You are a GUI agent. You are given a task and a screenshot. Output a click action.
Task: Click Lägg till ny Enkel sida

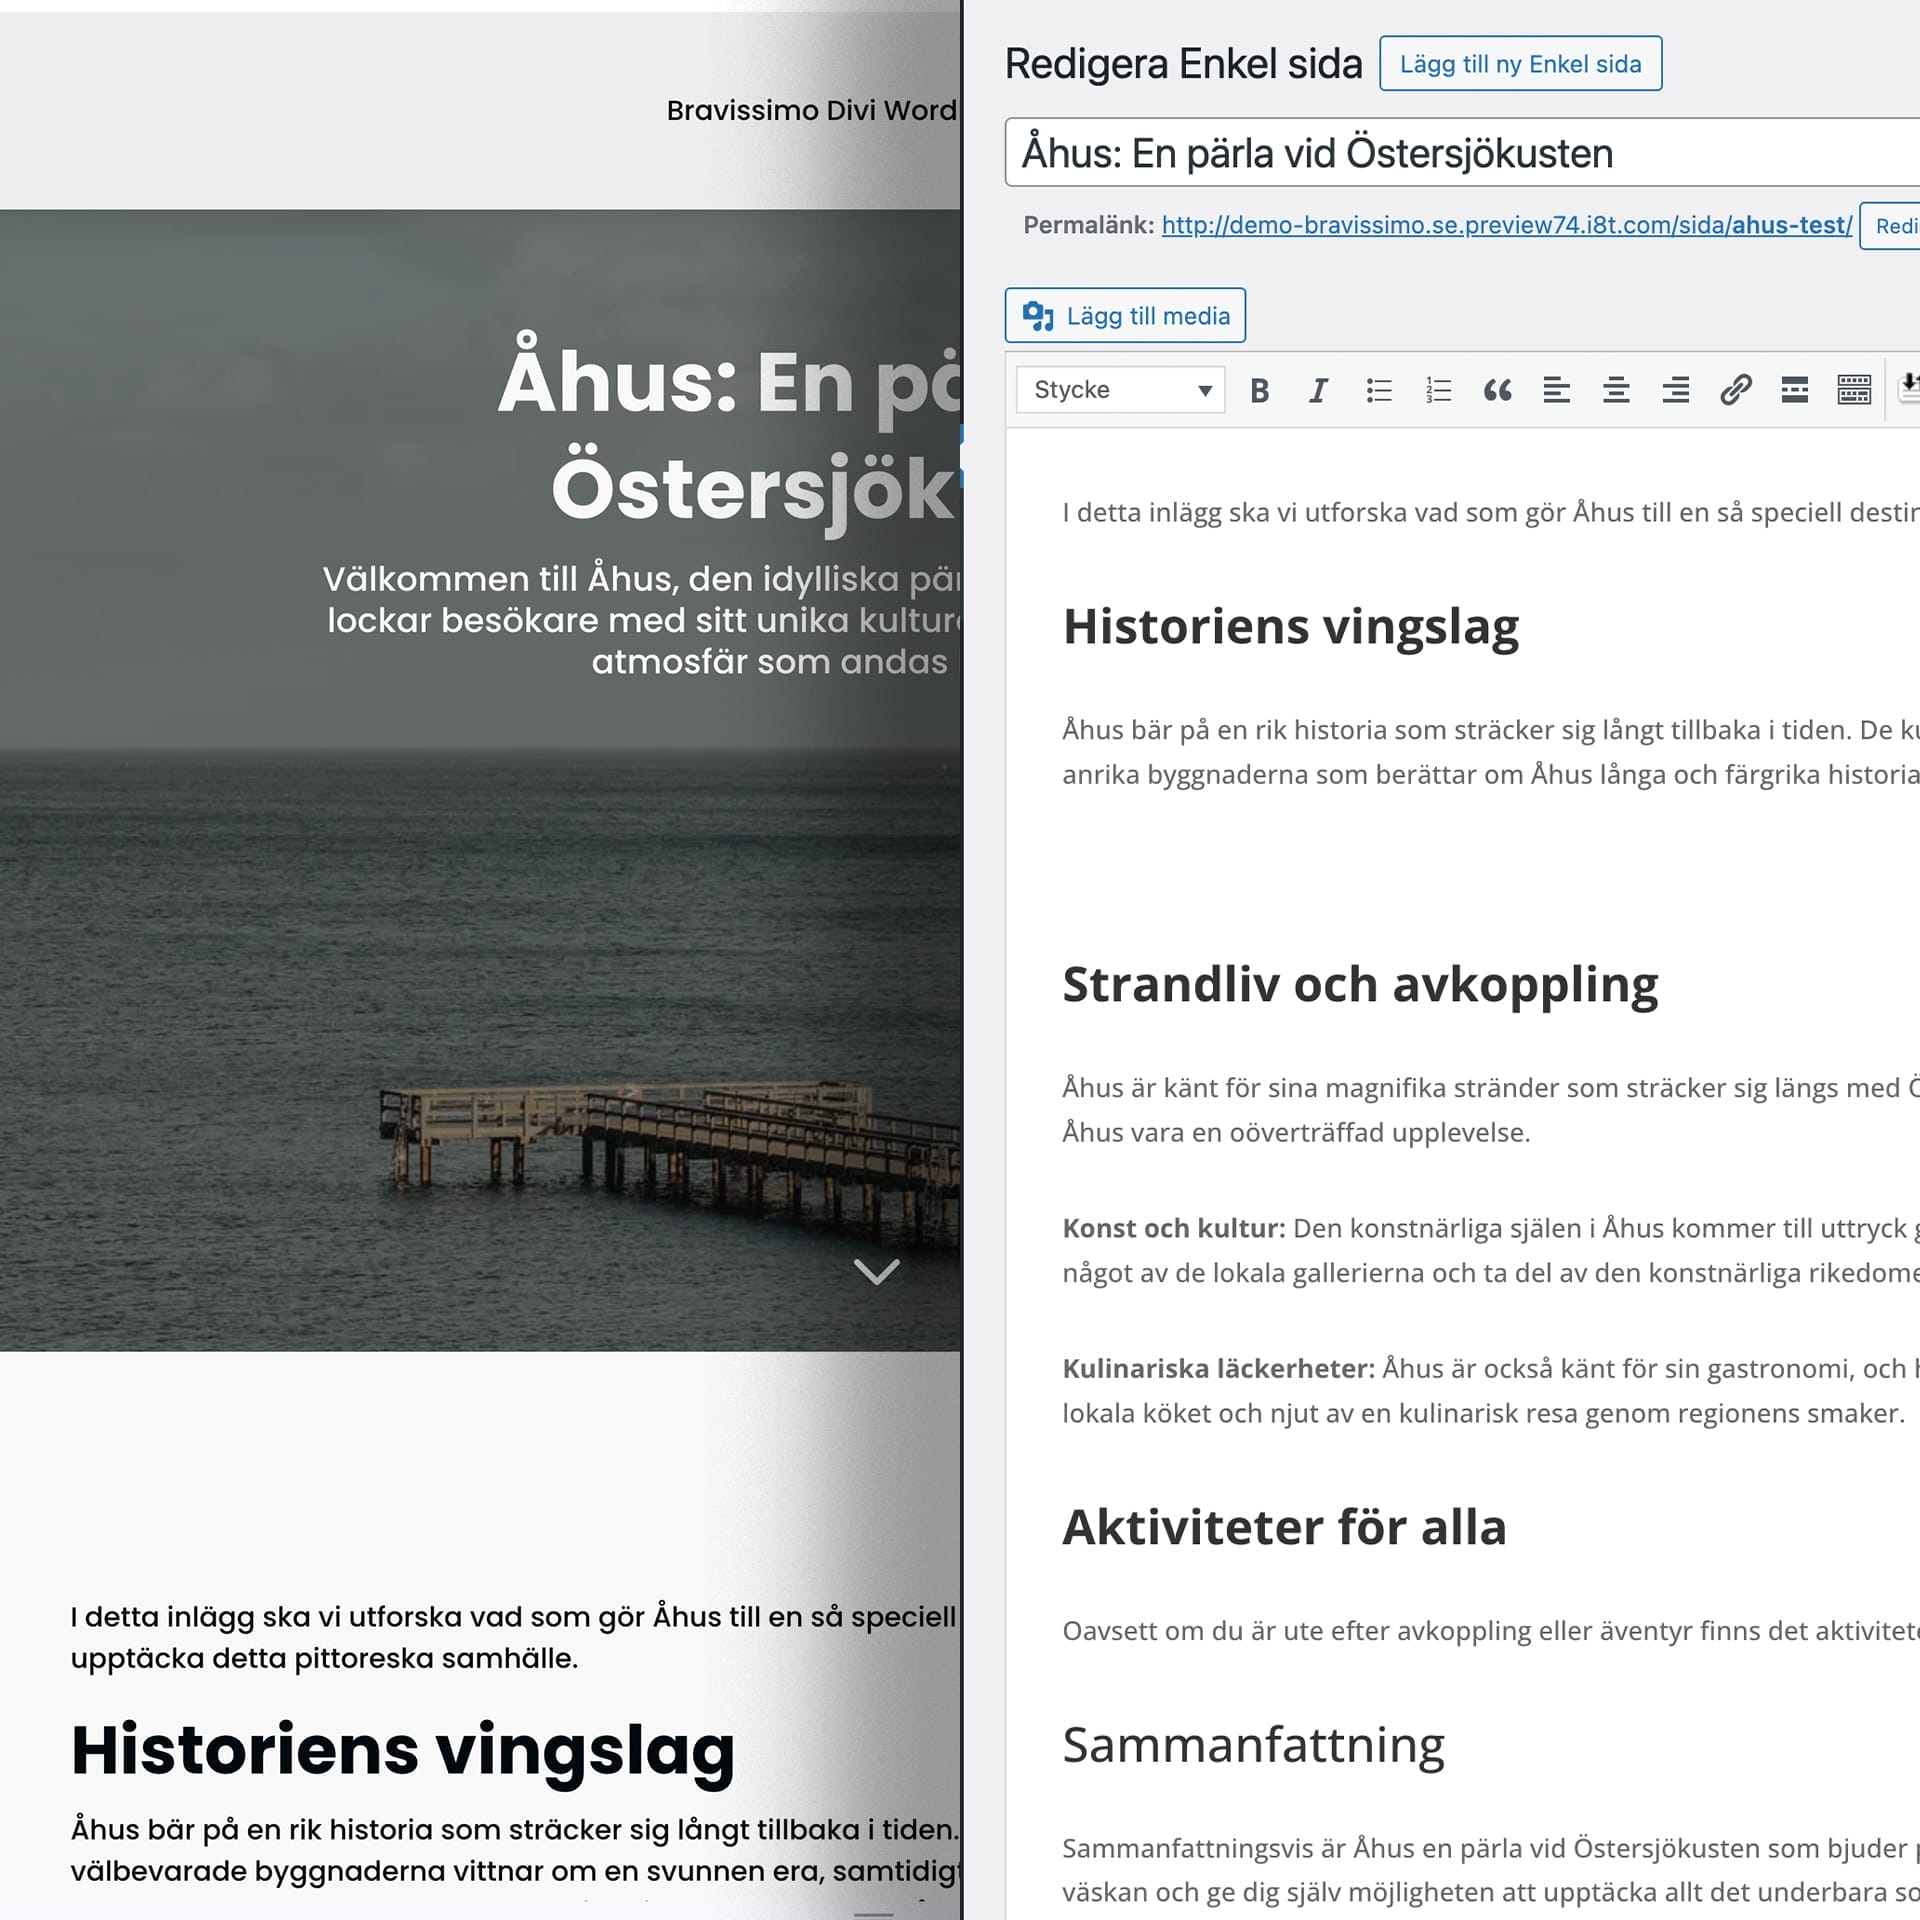pos(1520,64)
